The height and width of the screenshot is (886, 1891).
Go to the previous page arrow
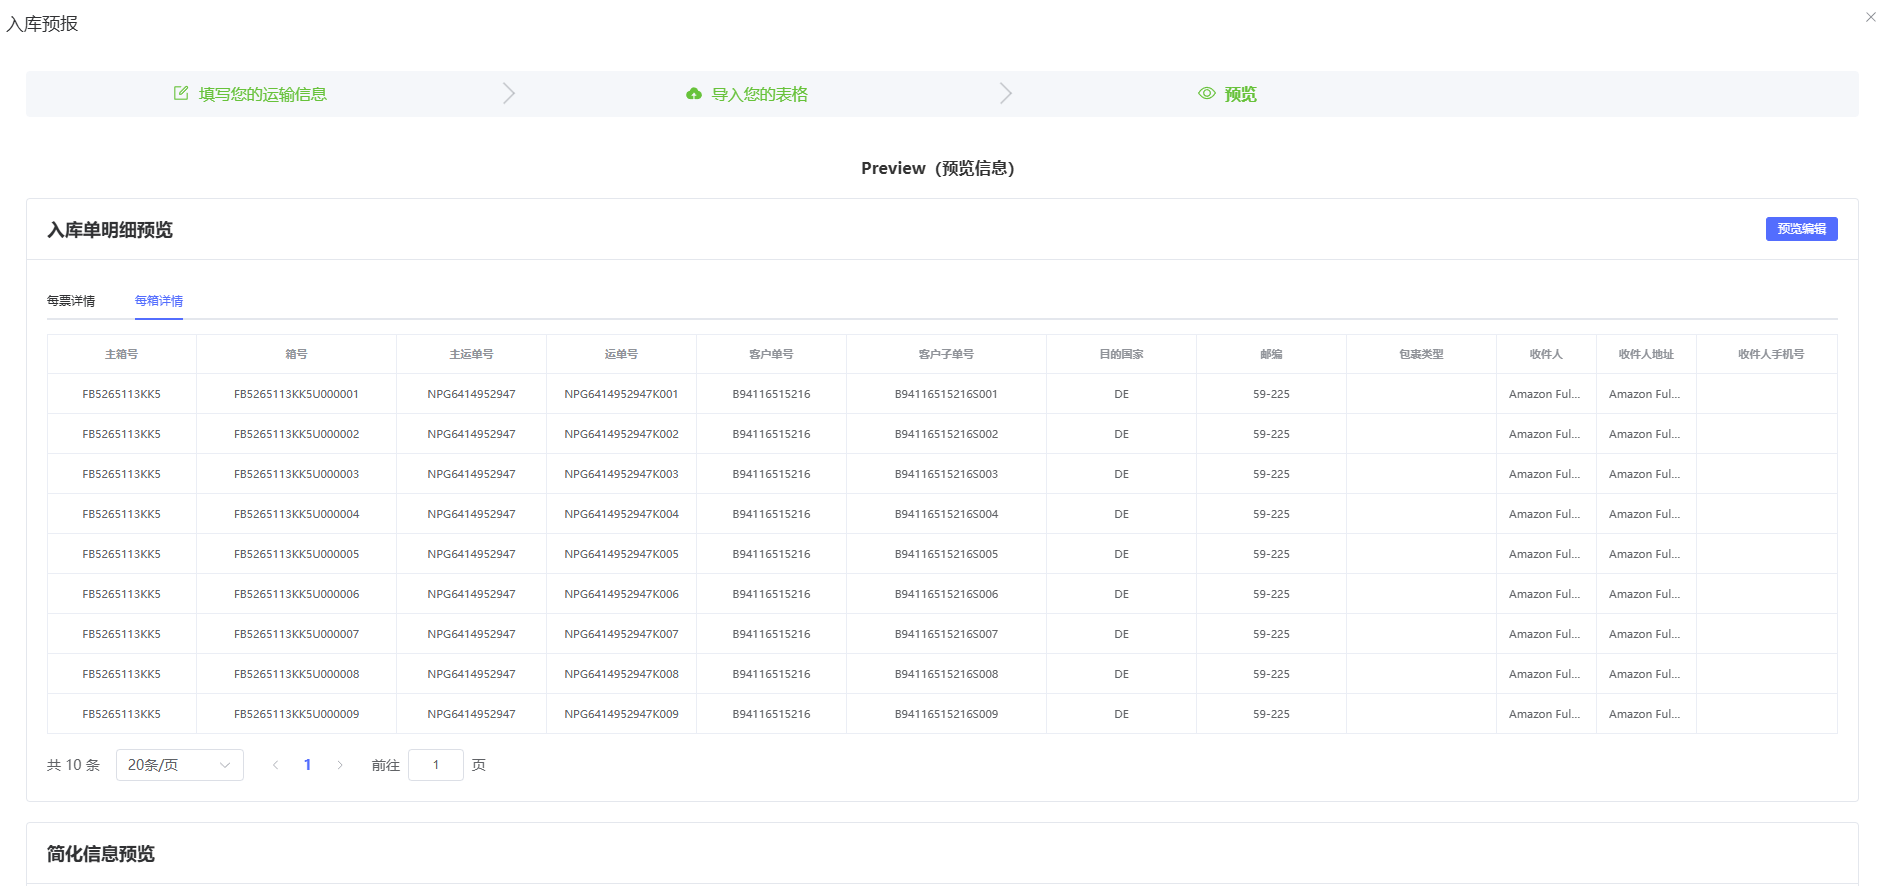pos(276,765)
